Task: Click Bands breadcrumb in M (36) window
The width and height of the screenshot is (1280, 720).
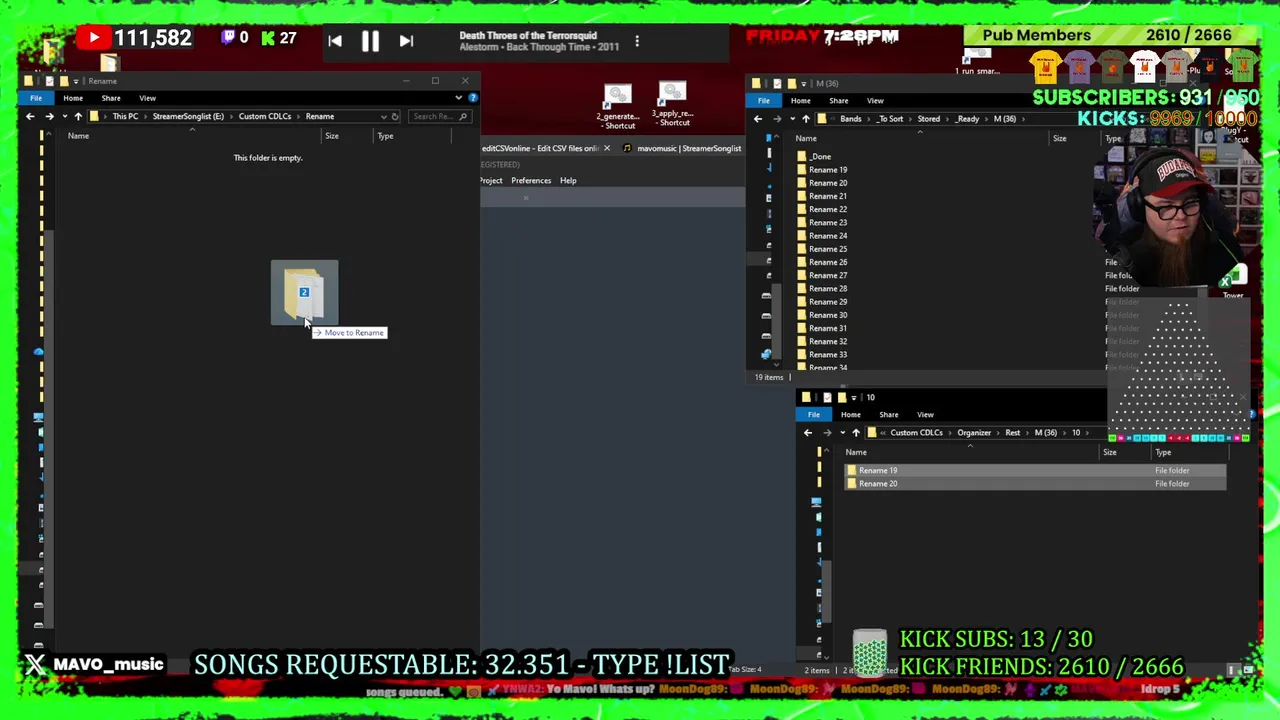Action: (x=851, y=119)
